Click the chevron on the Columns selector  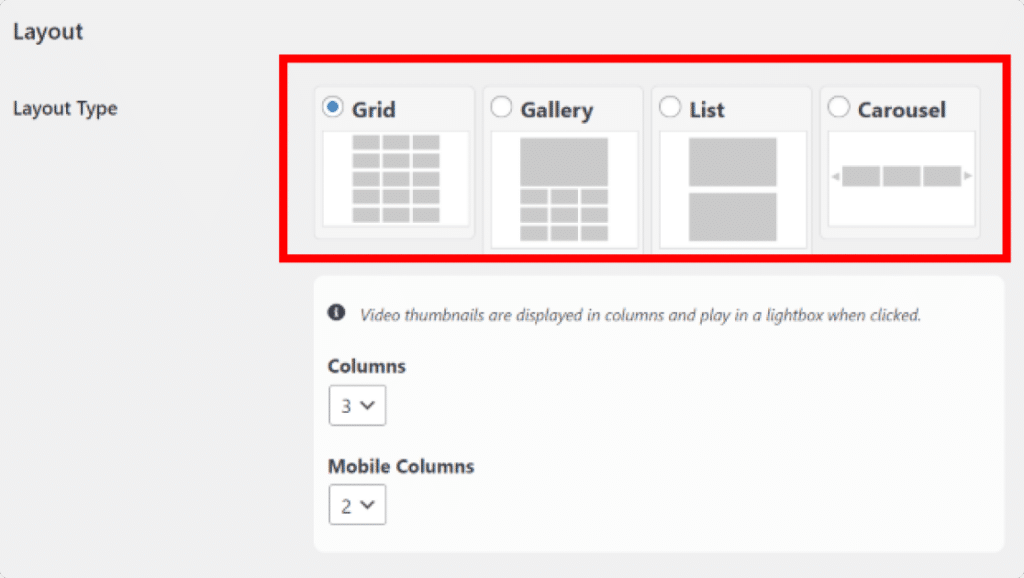tap(369, 405)
